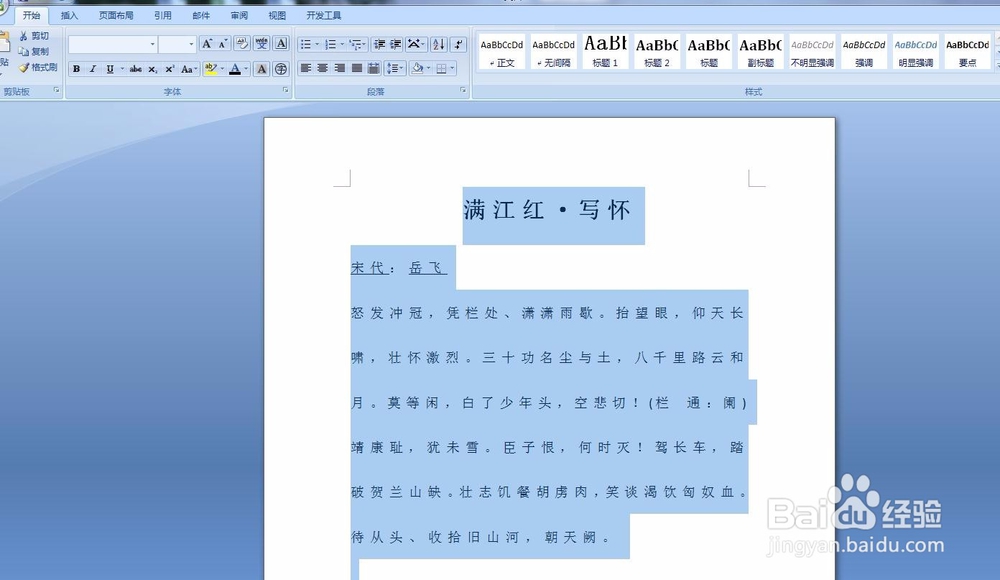Click the Grow Font icon
Image resolution: width=1000 pixels, height=580 pixels.
point(207,43)
